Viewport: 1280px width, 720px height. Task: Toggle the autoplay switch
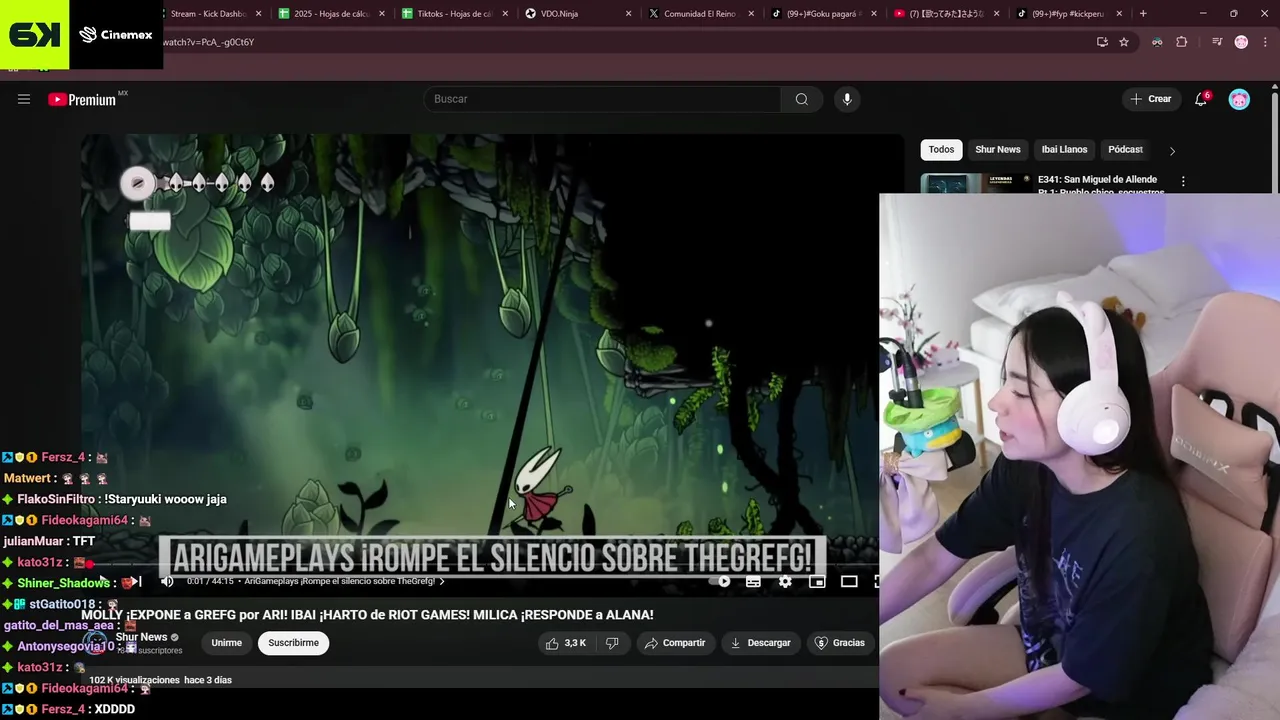coord(720,581)
